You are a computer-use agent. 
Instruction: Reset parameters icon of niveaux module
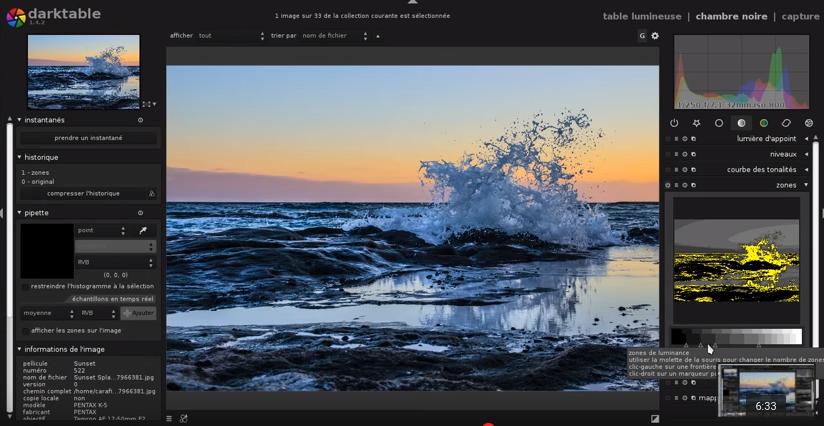tap(685, 154)
